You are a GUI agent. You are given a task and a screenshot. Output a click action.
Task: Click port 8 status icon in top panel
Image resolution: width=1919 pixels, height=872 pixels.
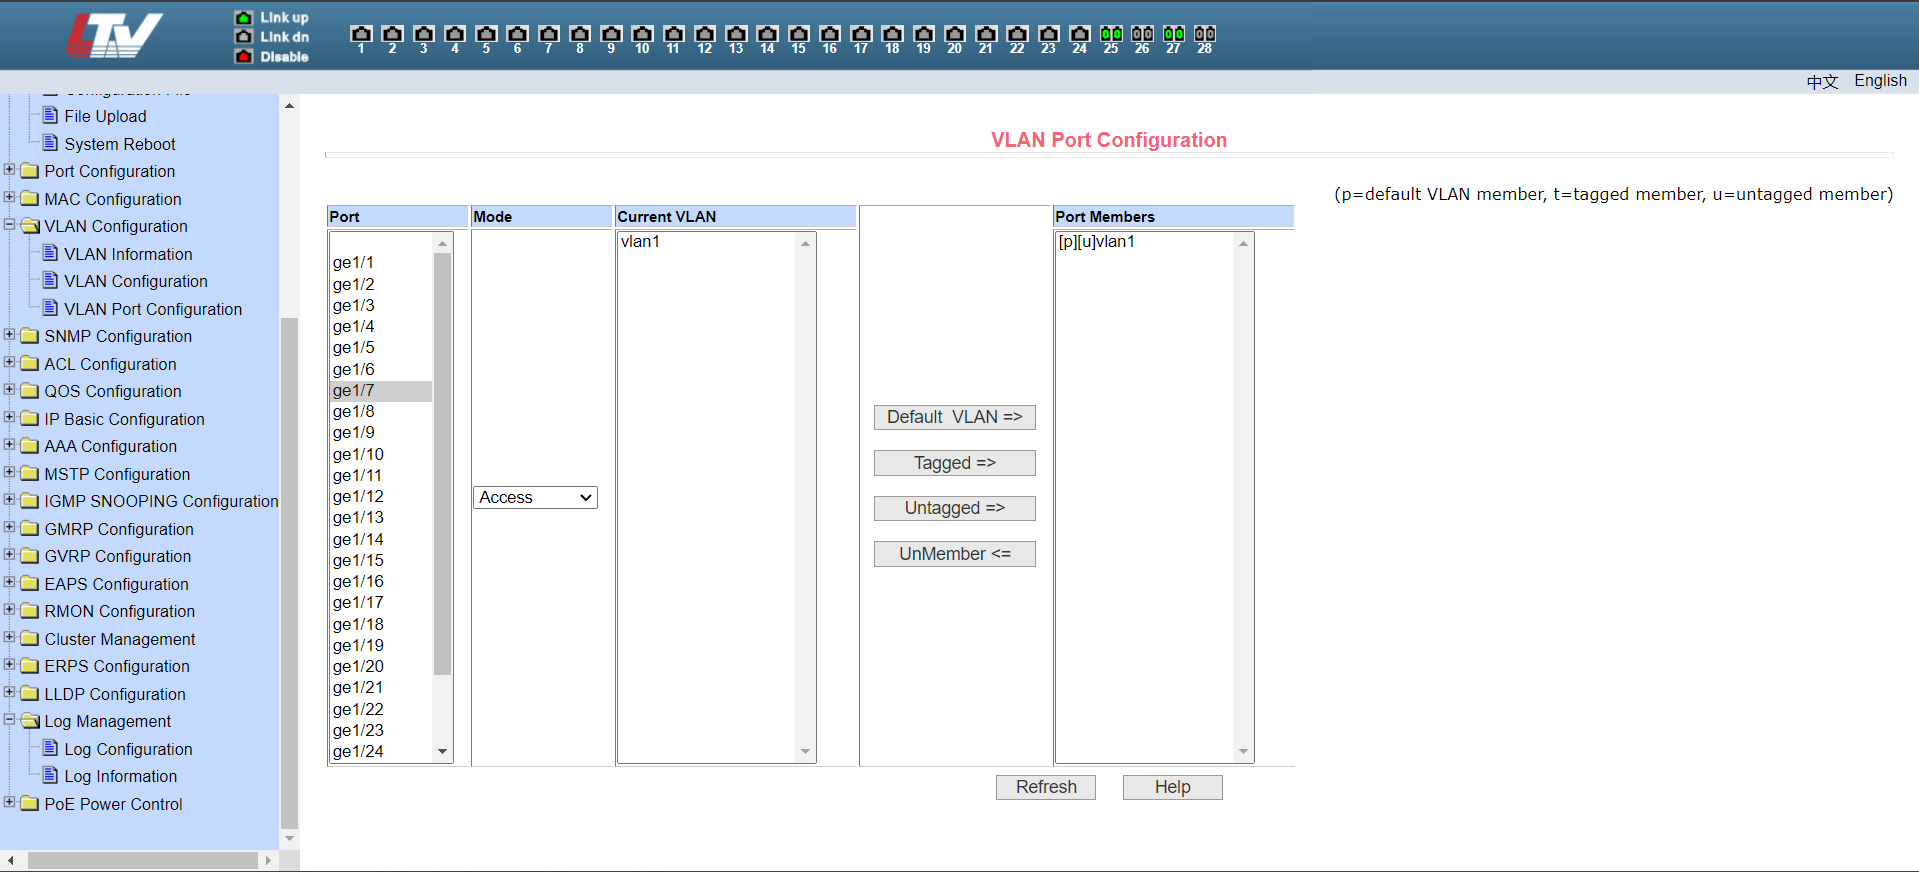click(580, 34)
